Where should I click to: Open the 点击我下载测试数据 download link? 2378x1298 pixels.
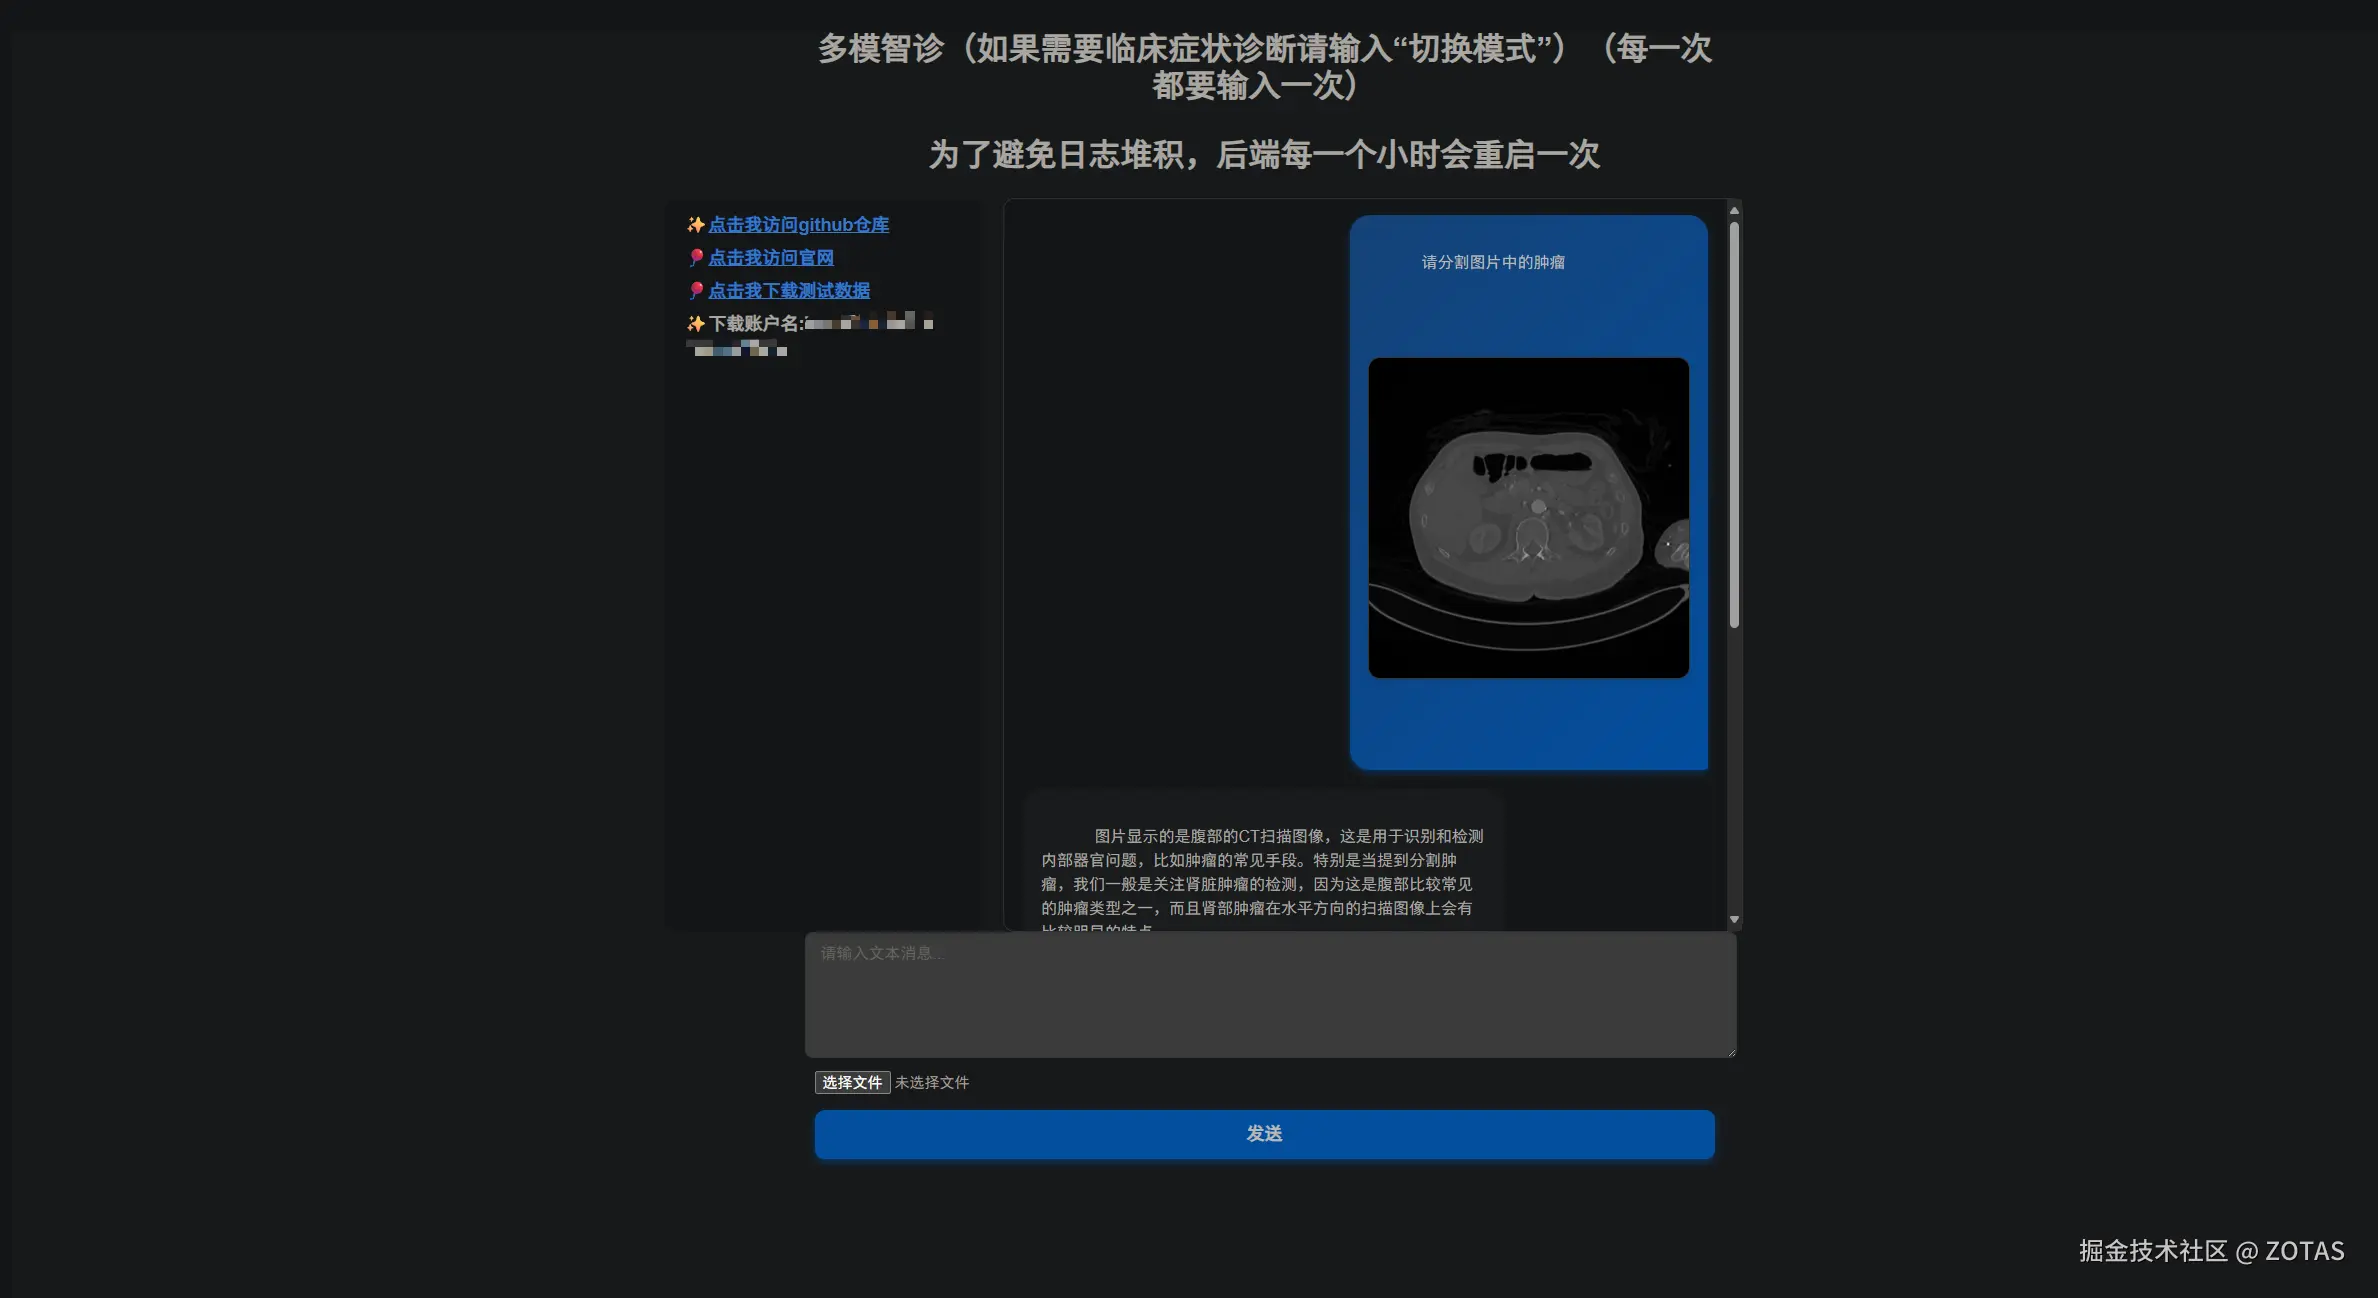(x=790, y=290)
